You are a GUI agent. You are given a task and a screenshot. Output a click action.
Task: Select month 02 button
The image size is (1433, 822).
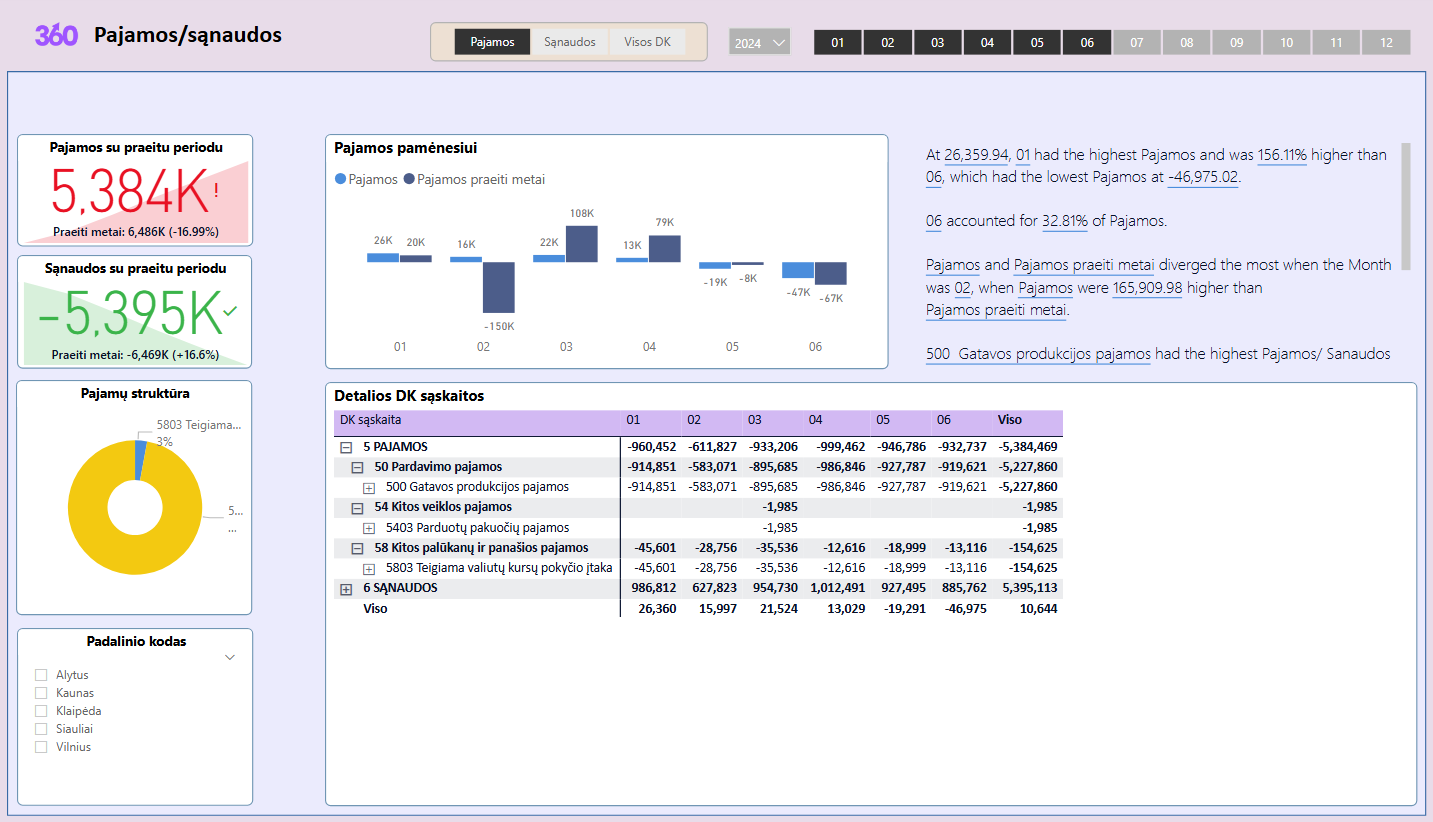point(888,42)
